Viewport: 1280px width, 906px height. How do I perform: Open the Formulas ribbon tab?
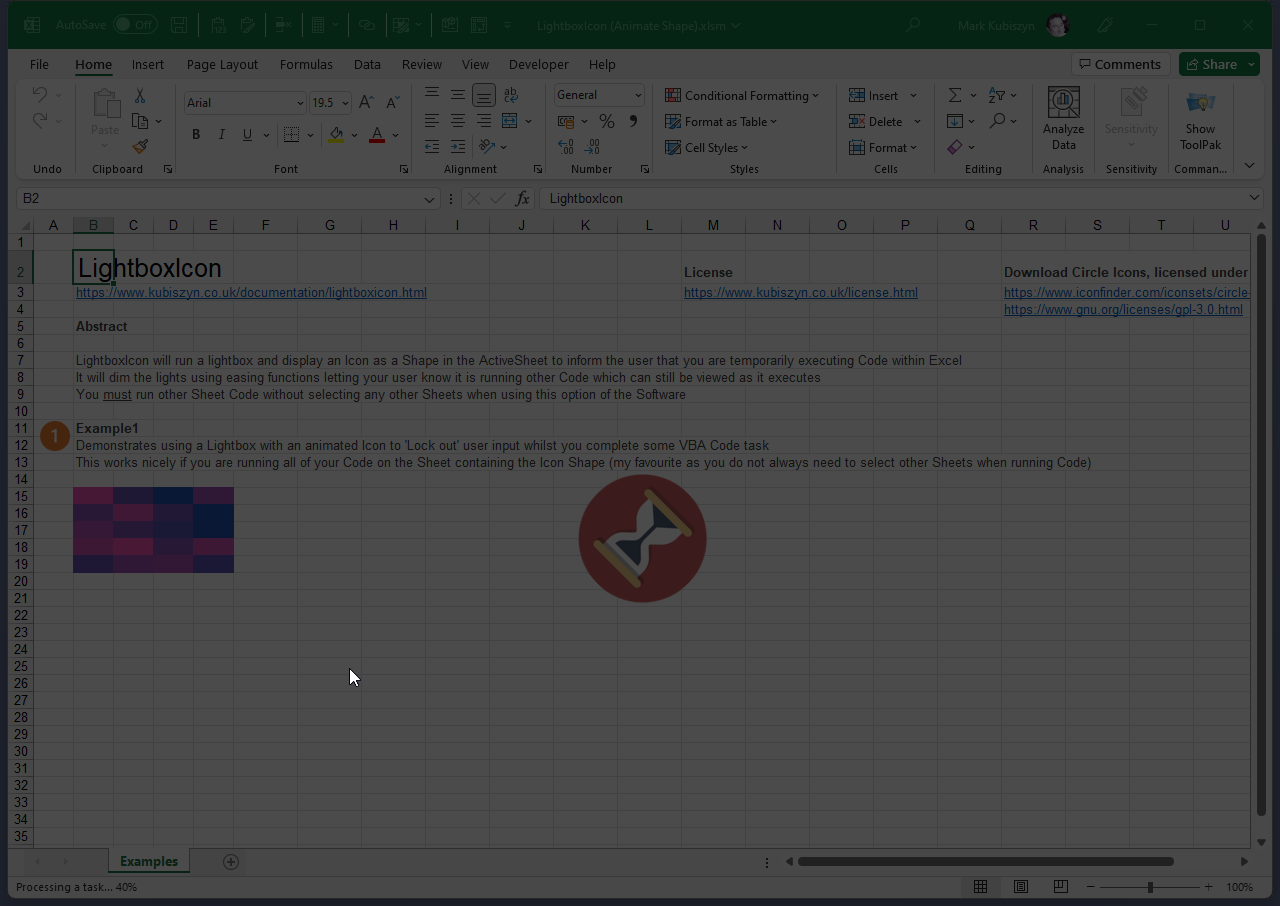click(306, 64)
